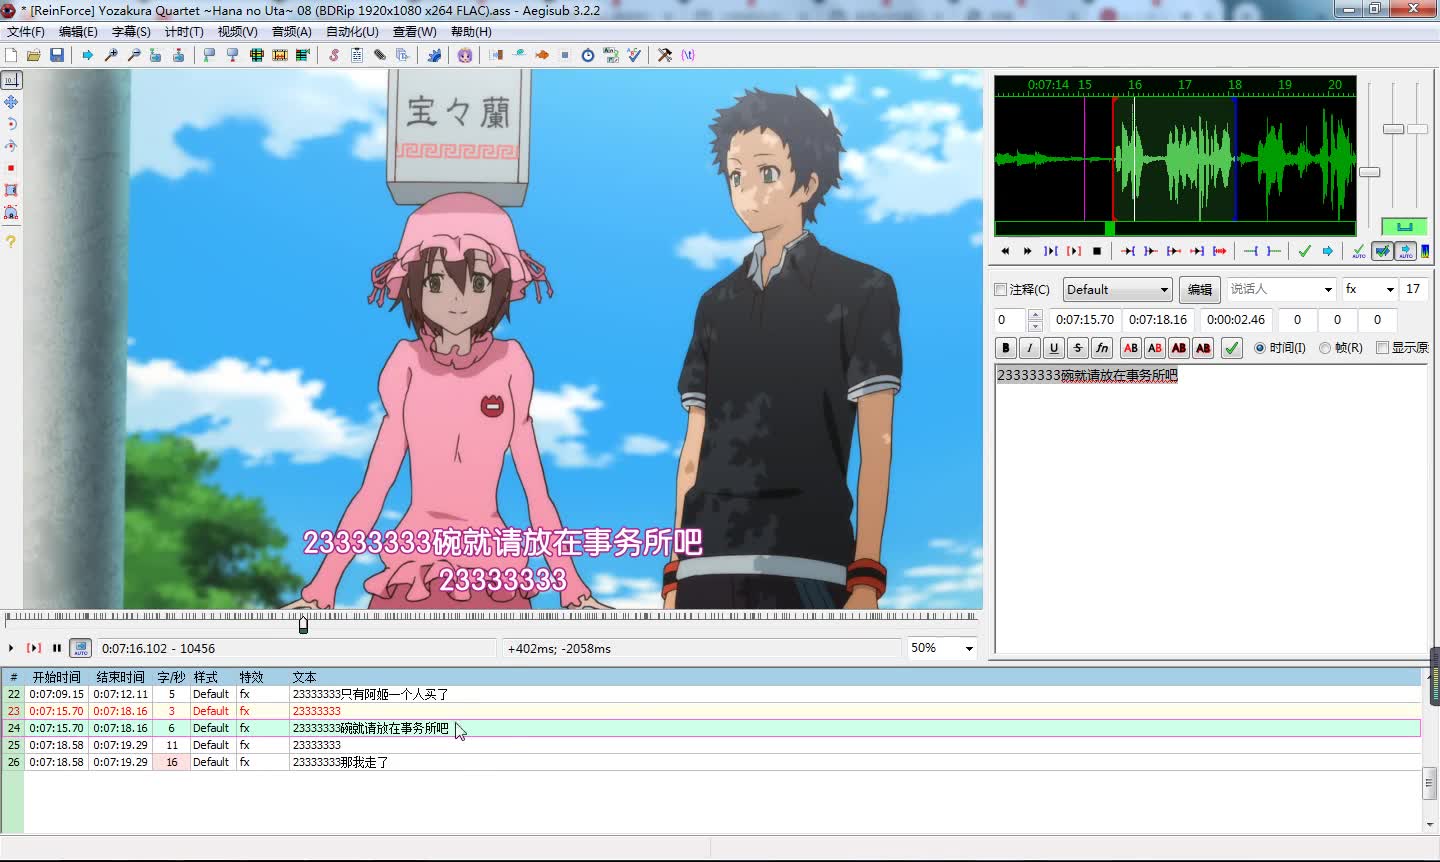The width and height of the screenshot is (1440, 862).
Task: Apply bold with the B button
Action: click(x=1006, y=348)
